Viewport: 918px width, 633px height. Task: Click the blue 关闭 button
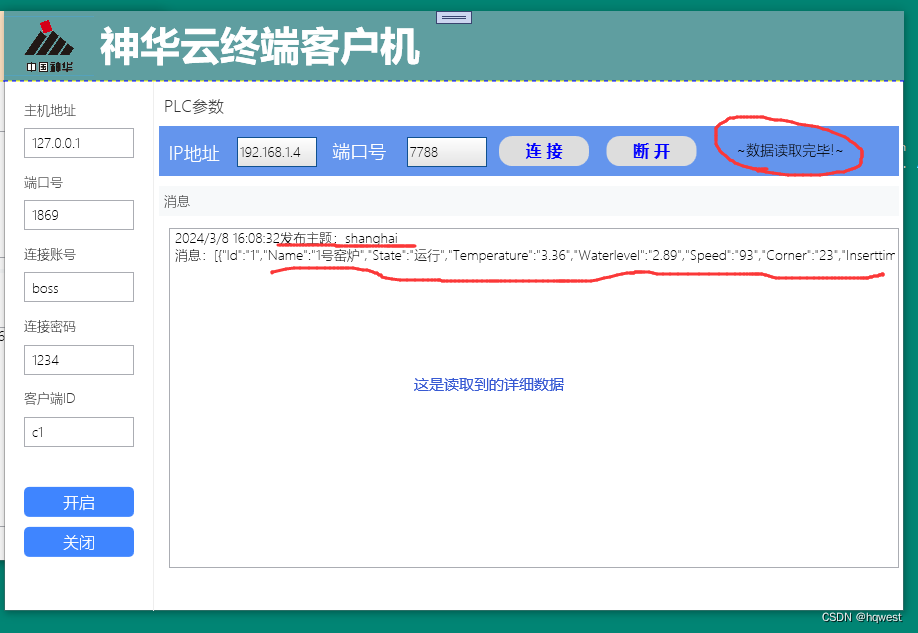point(78,542)
